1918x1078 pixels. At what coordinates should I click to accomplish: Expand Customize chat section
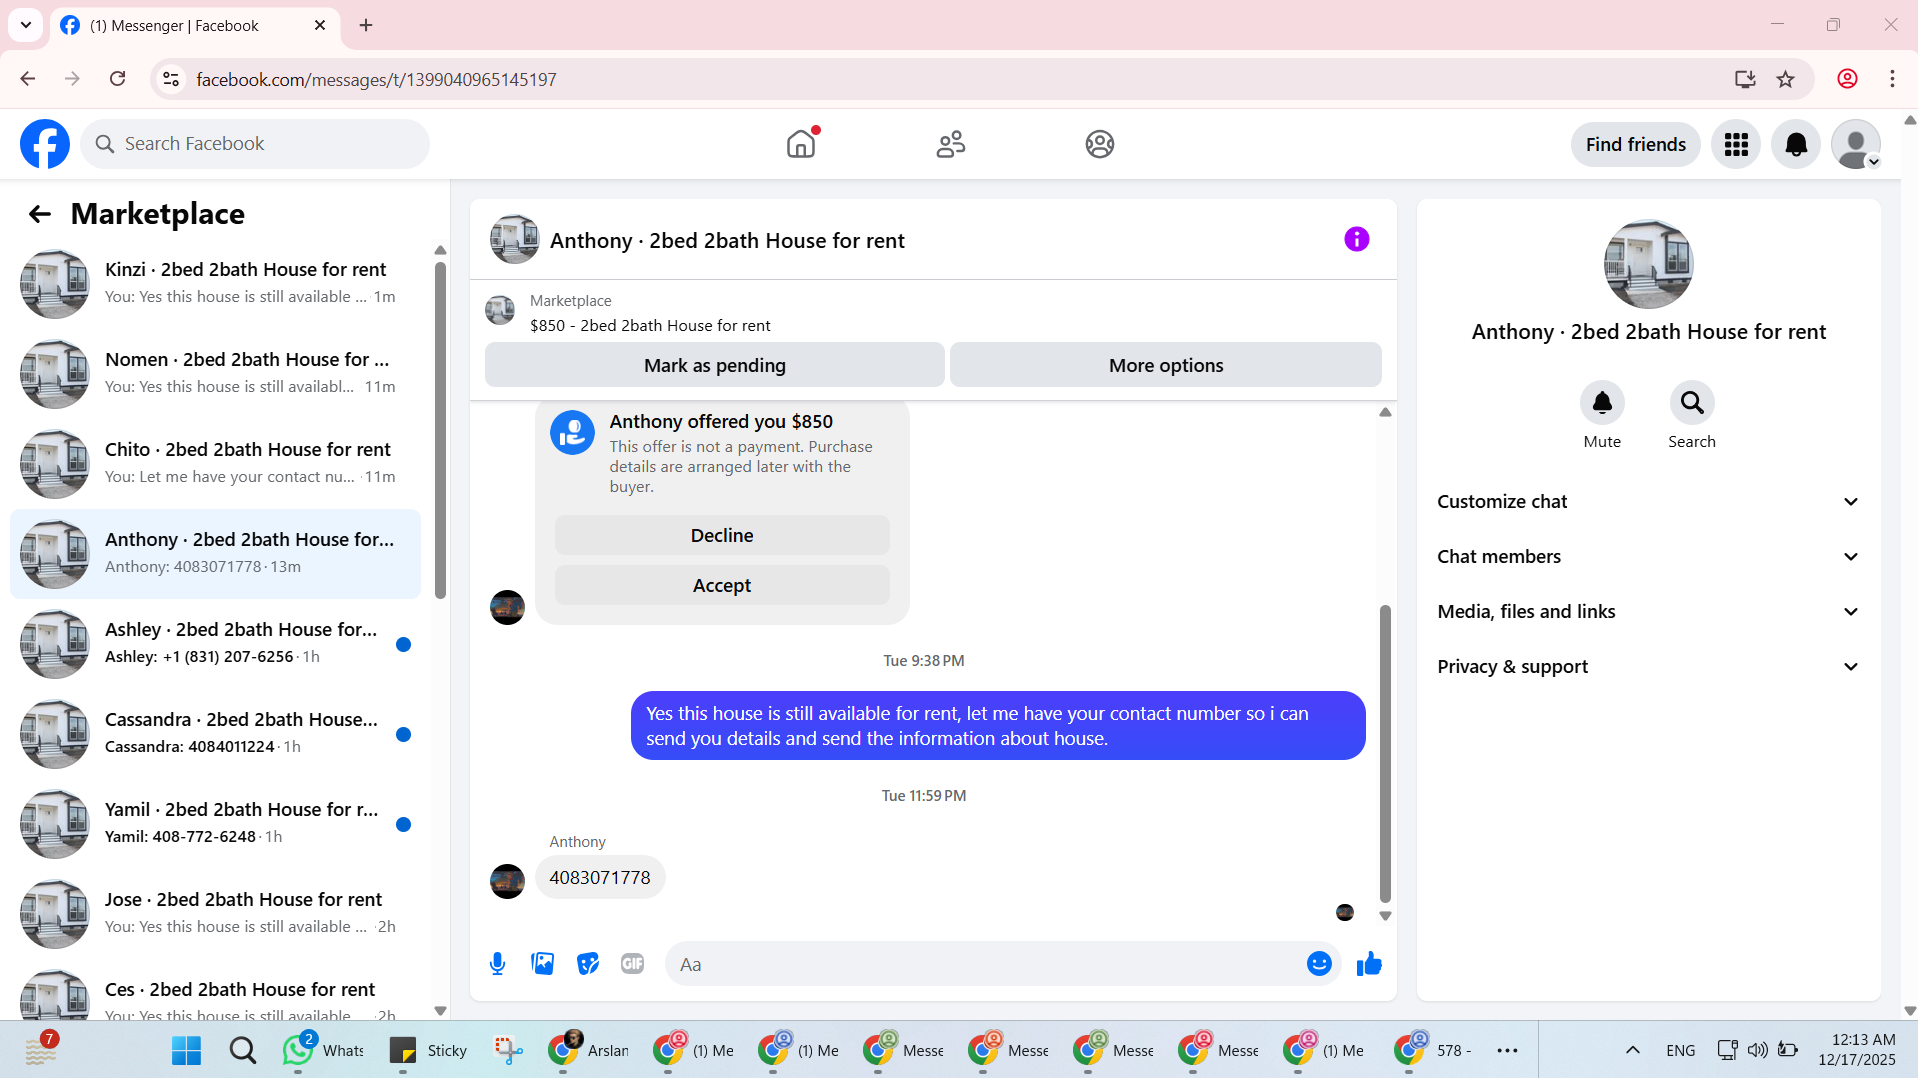[x=1648, y=502]
